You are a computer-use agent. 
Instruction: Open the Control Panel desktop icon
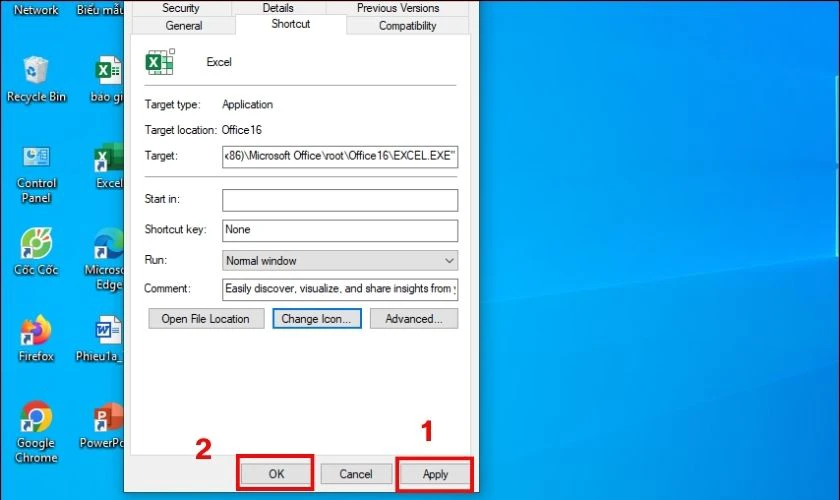[x=36, y=174]
